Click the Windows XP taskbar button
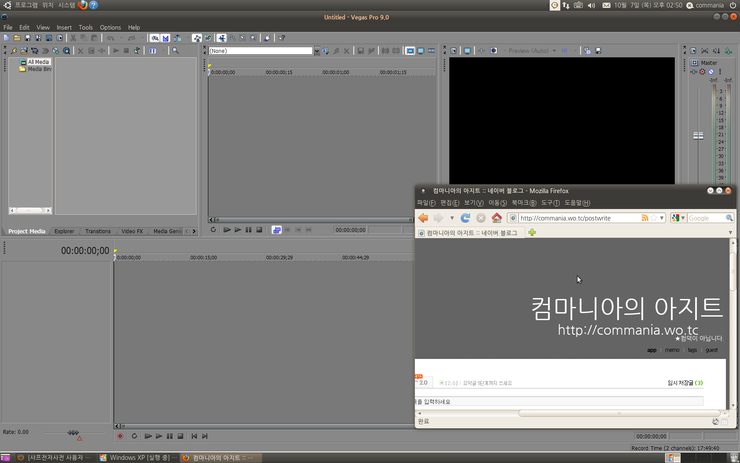This screenshot has height=463, width=740. pyautogui.click(x=136, y=457)
